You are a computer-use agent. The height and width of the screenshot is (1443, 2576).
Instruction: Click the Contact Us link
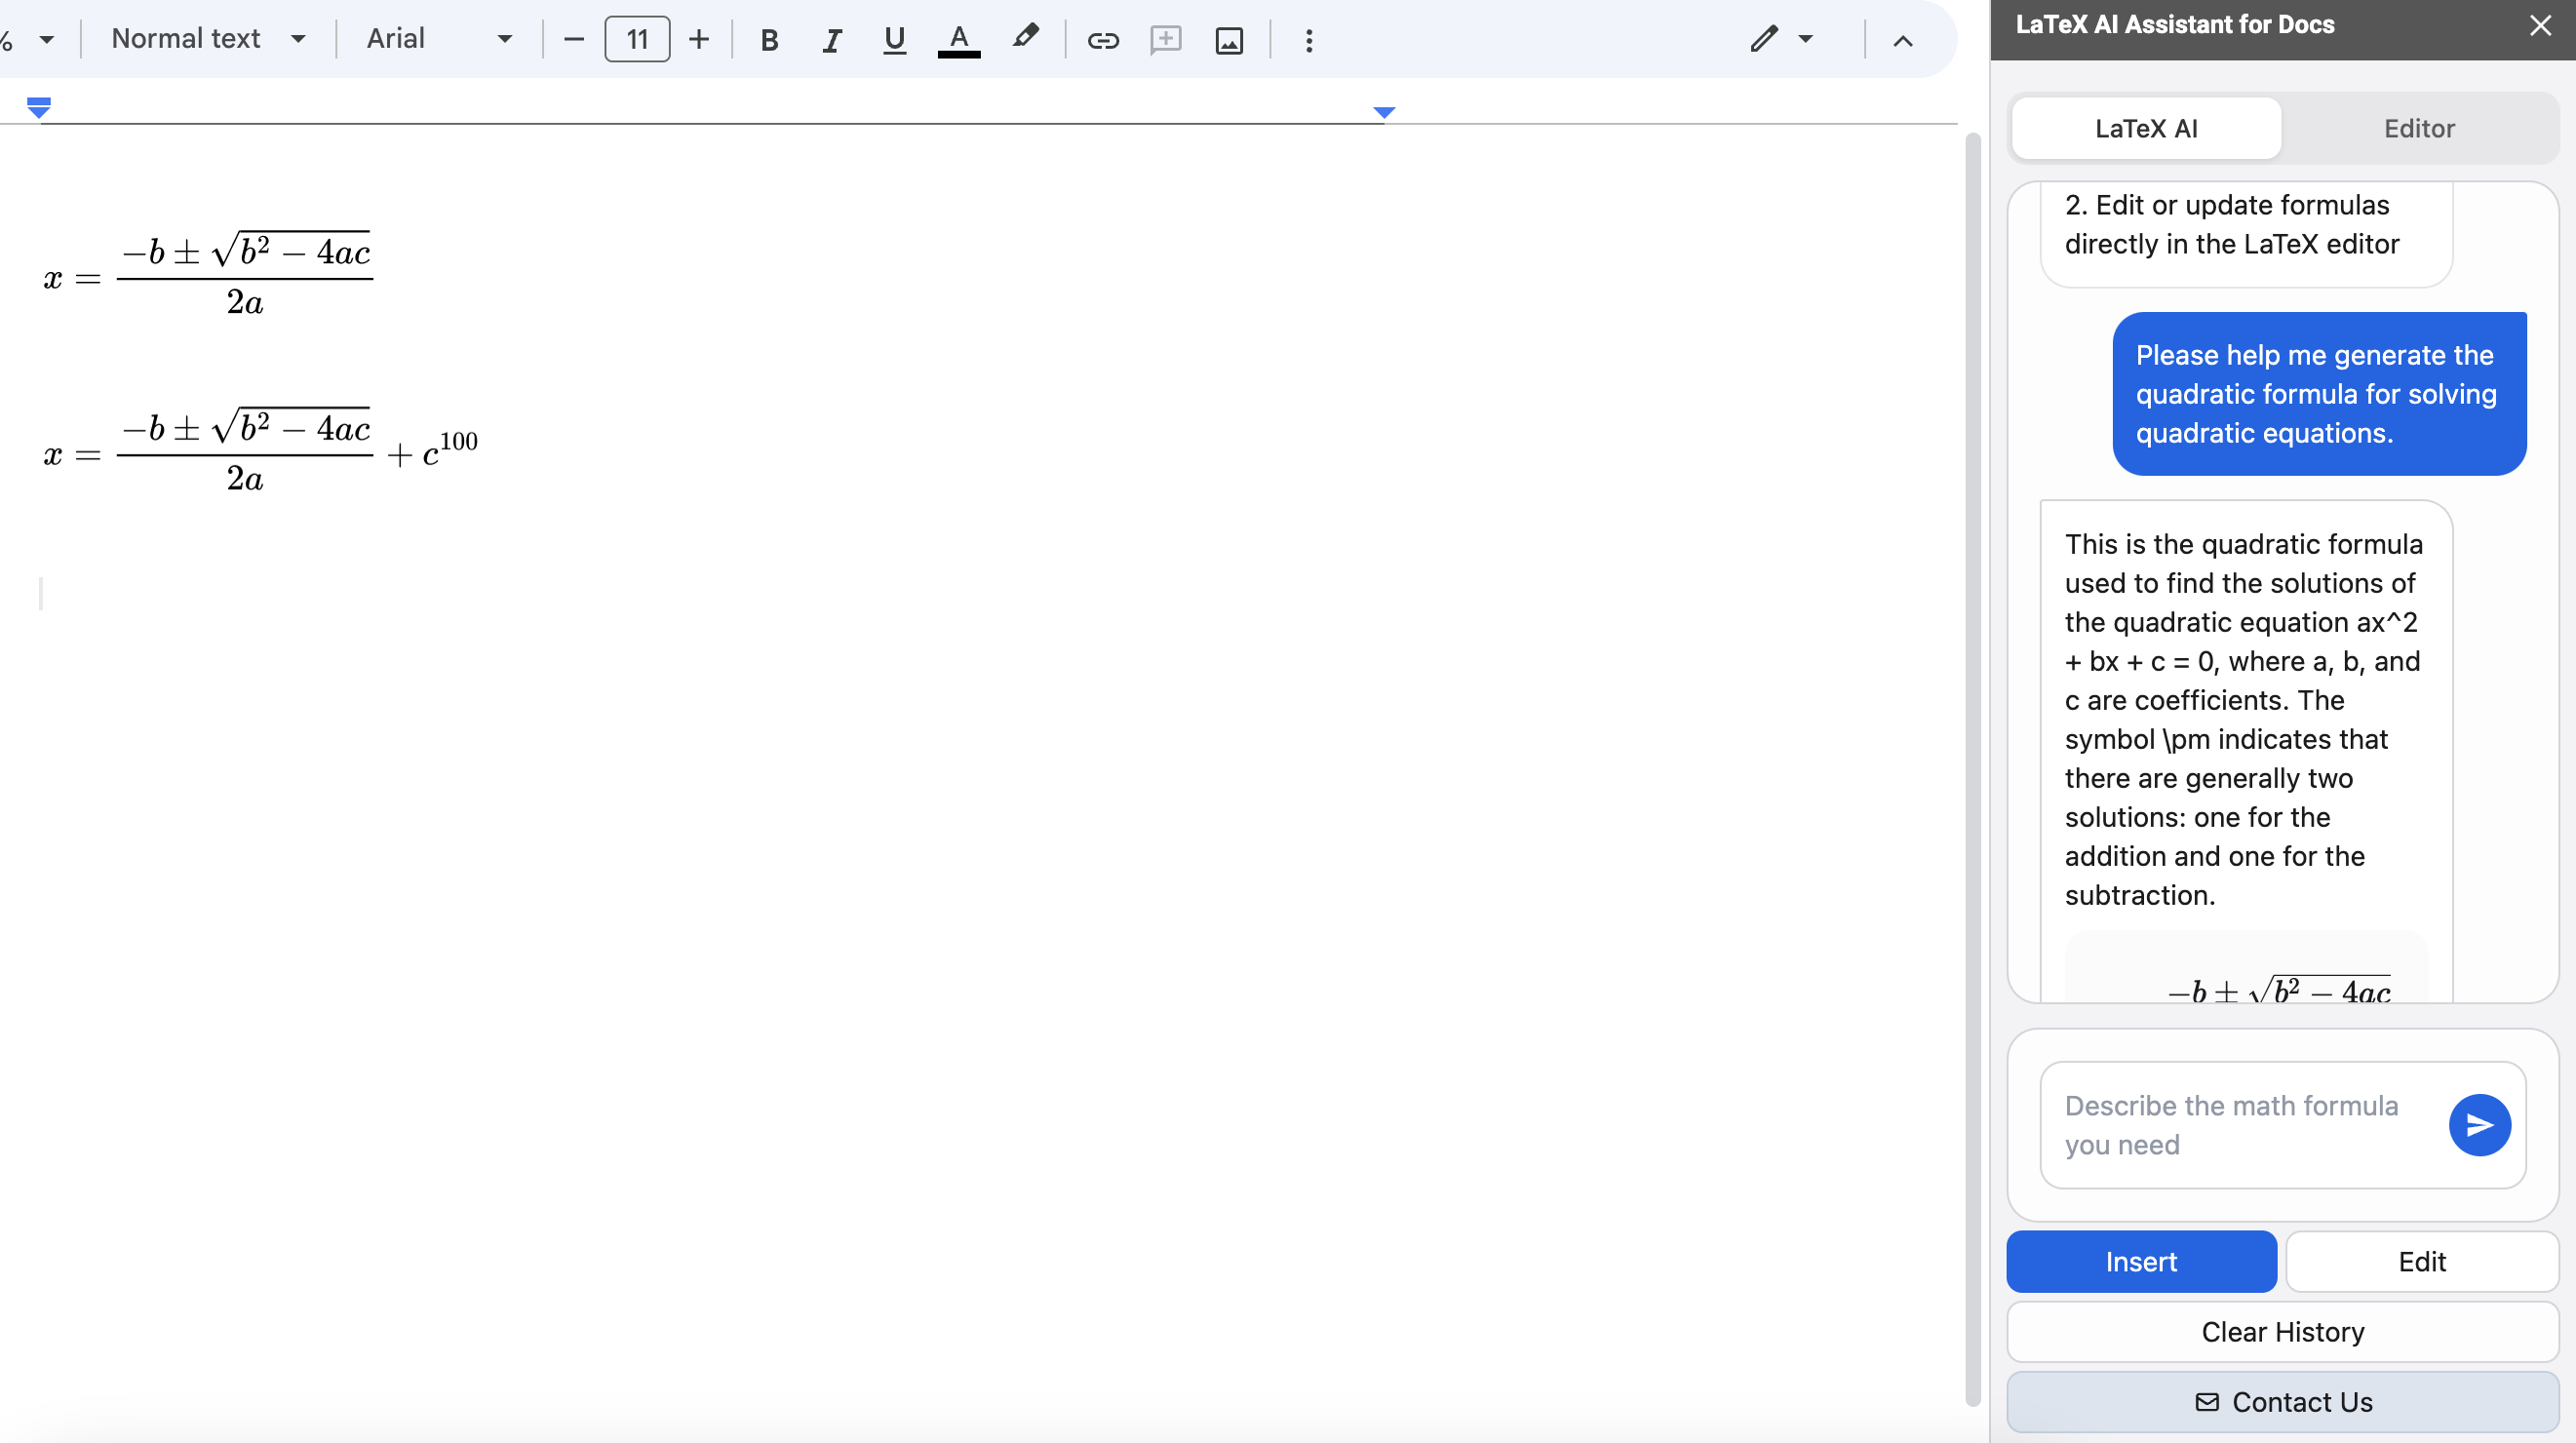click(2283, 1400)
